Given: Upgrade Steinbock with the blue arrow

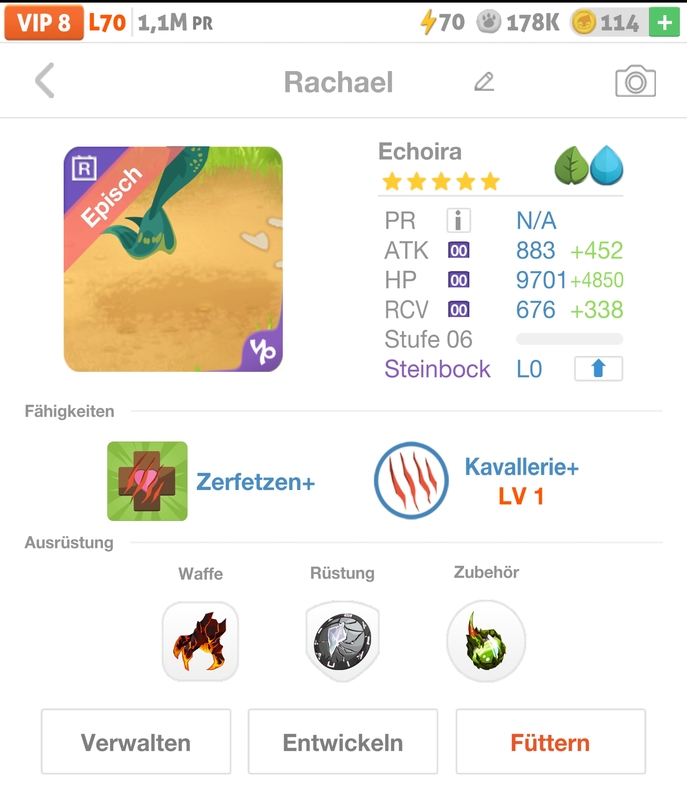Looking at the screenshot, I should pos(598,369).
